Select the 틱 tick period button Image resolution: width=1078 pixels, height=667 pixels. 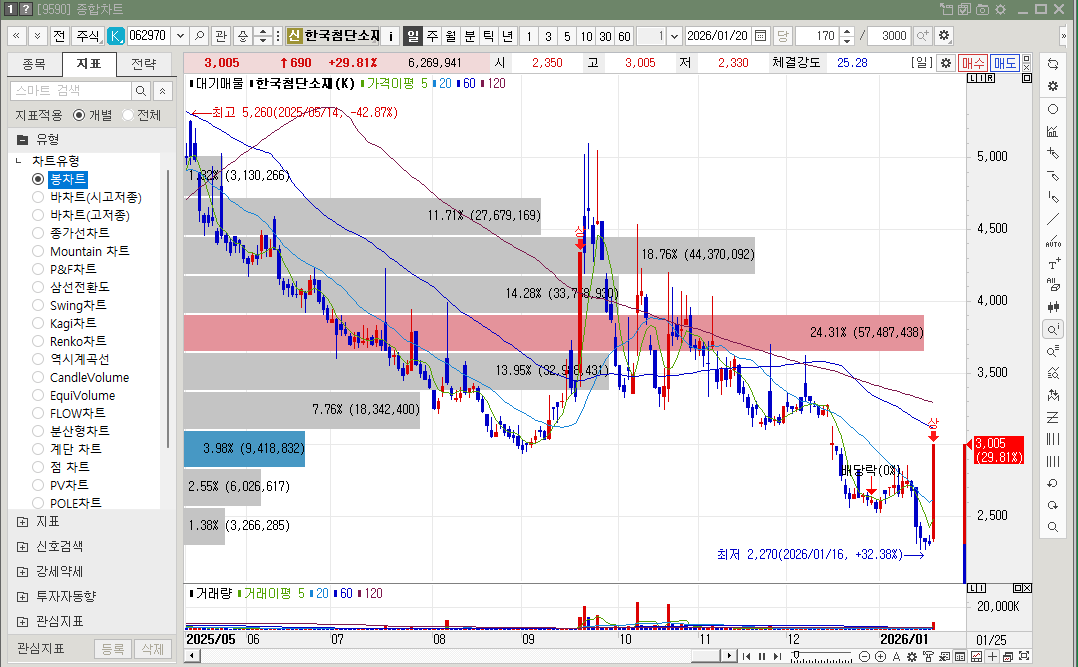pos(488,36)
